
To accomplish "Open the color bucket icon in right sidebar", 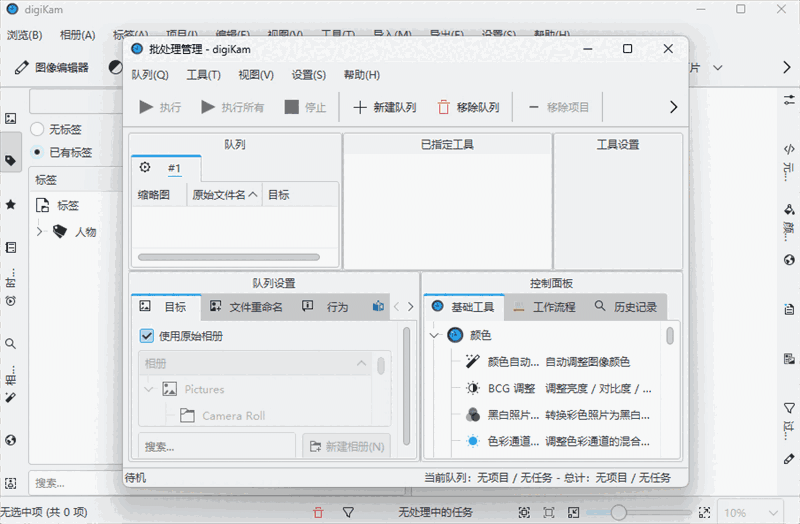I will [789, 209].
